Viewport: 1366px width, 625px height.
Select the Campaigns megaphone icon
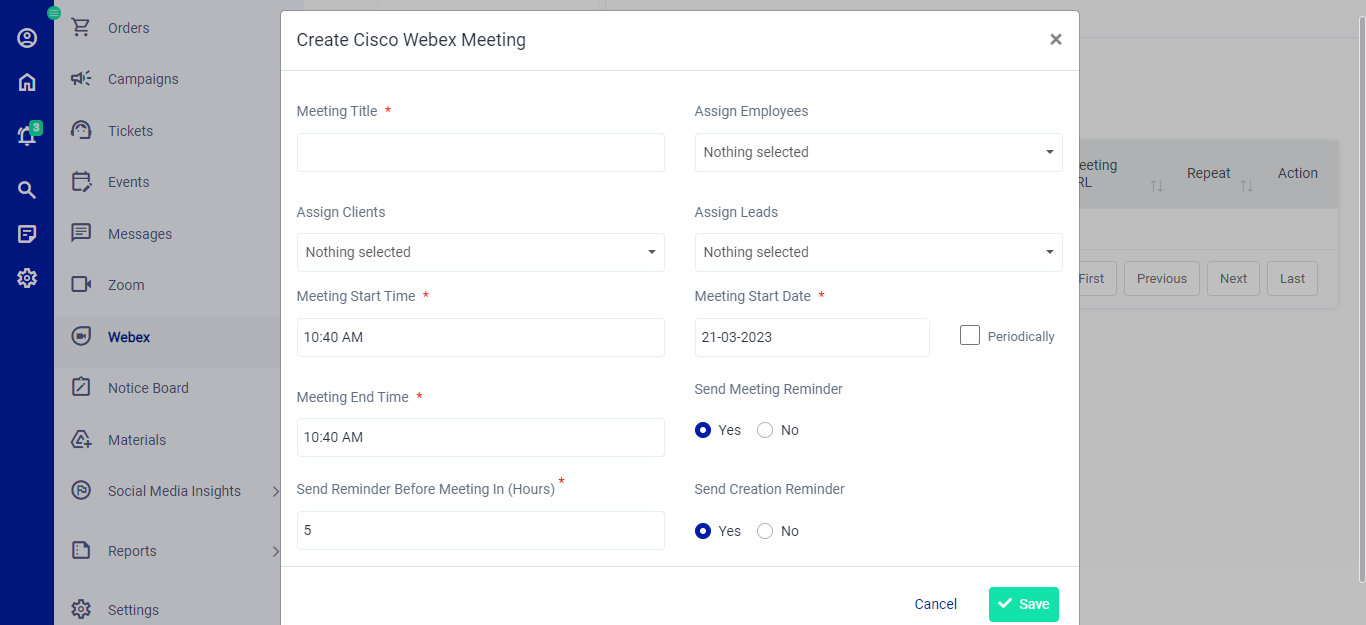[81, 78]
